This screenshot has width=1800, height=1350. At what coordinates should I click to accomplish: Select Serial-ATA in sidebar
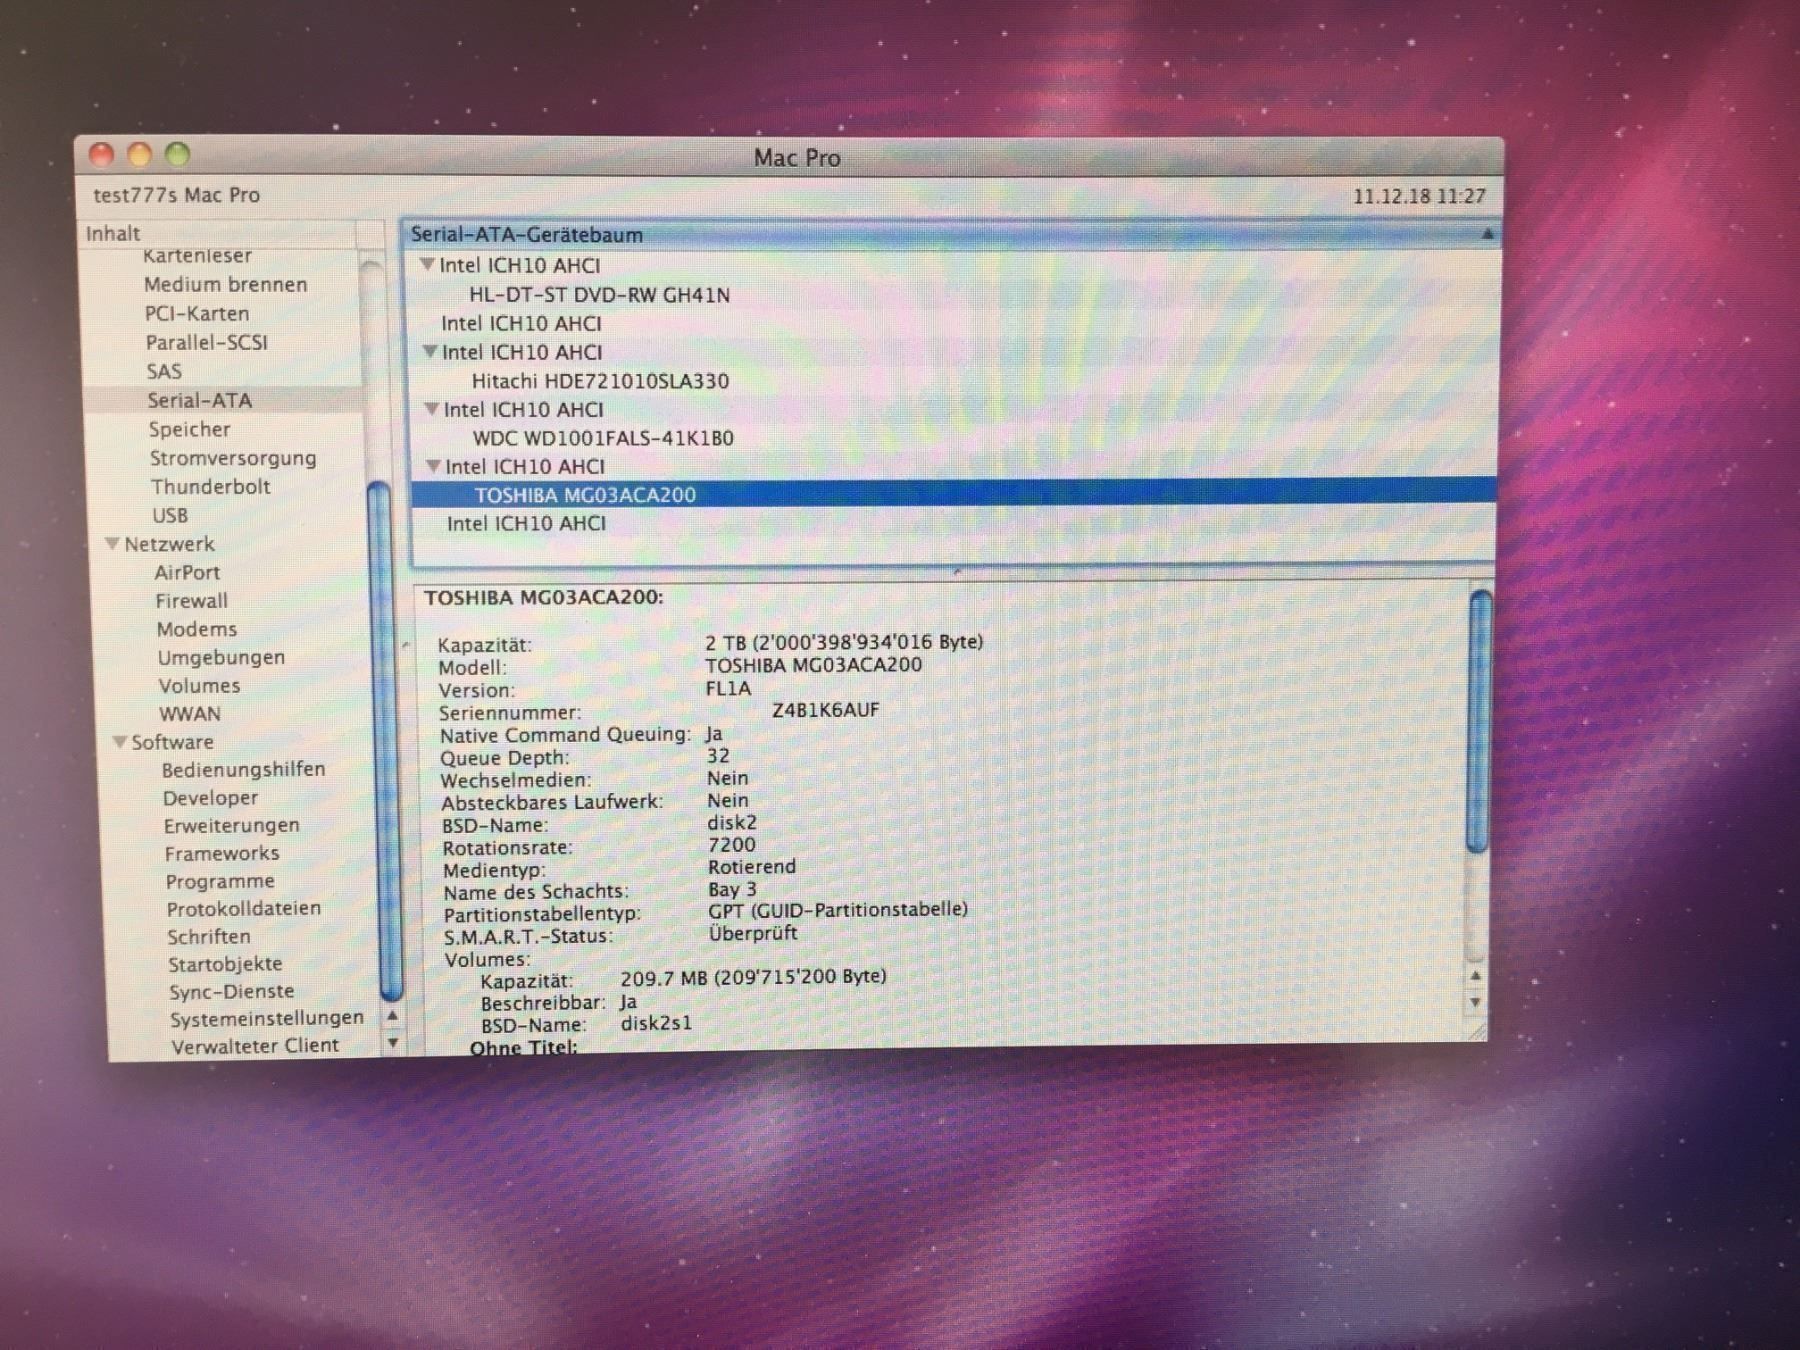(x=199, y=400)
